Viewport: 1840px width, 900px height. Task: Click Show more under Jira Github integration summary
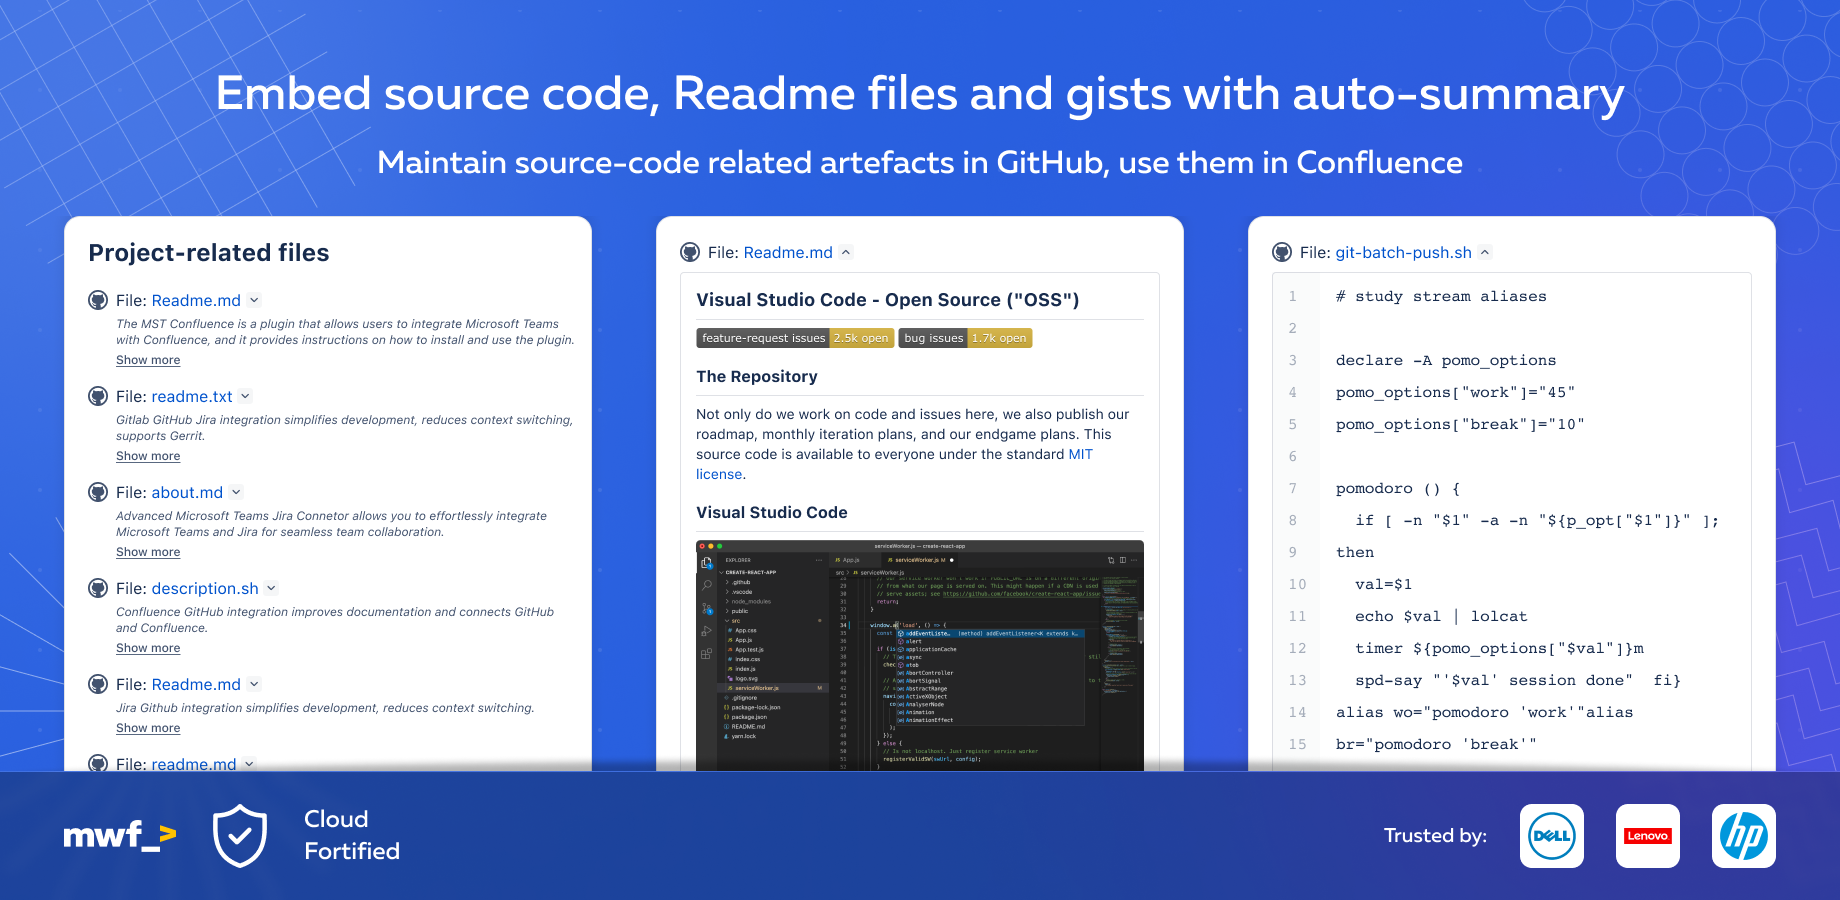[148, 728]
